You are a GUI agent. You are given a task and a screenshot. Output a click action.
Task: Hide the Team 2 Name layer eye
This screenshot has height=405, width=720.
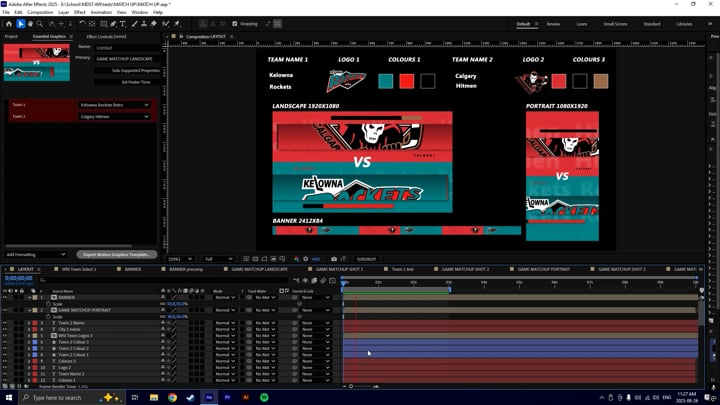pyautogui.click(x=5, y=323)
